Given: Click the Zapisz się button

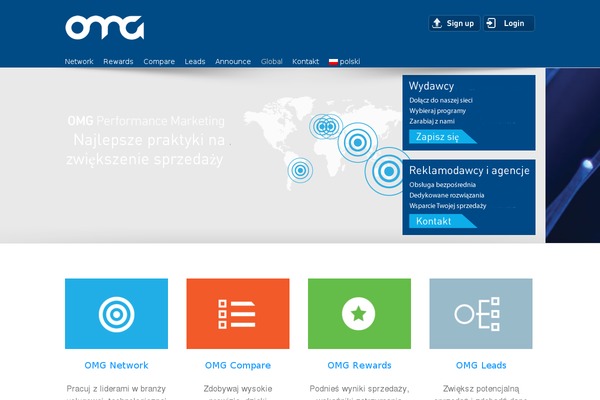Looking at the screenshot, I should pos(442,137).
